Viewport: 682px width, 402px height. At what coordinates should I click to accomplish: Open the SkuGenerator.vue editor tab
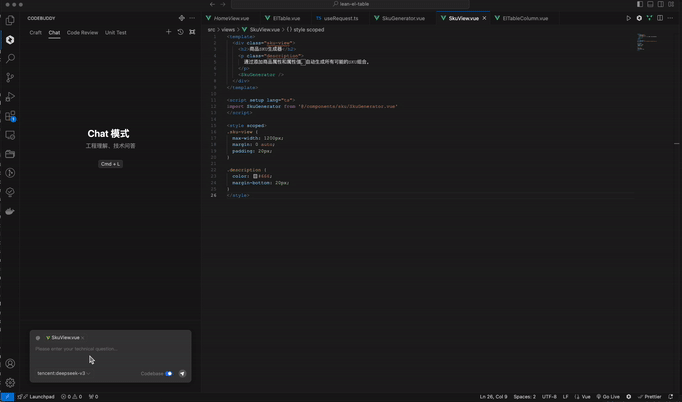[x=403, y=18]
